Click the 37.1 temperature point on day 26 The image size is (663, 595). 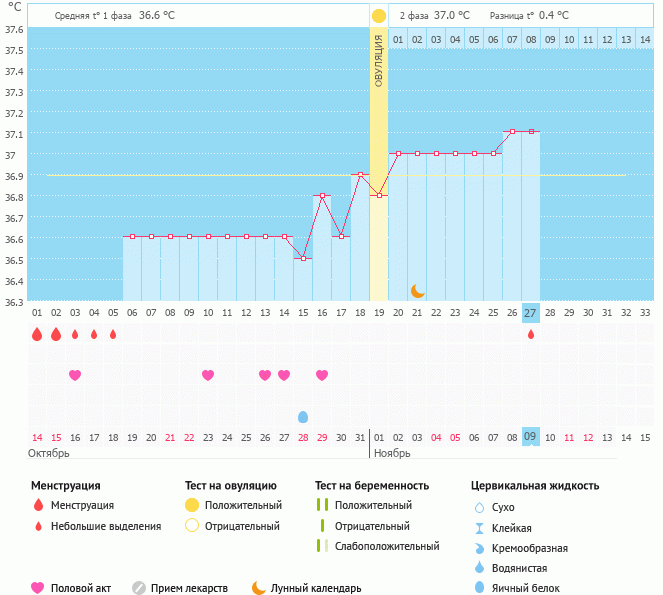pyautogui.click(x=512, y=131)
